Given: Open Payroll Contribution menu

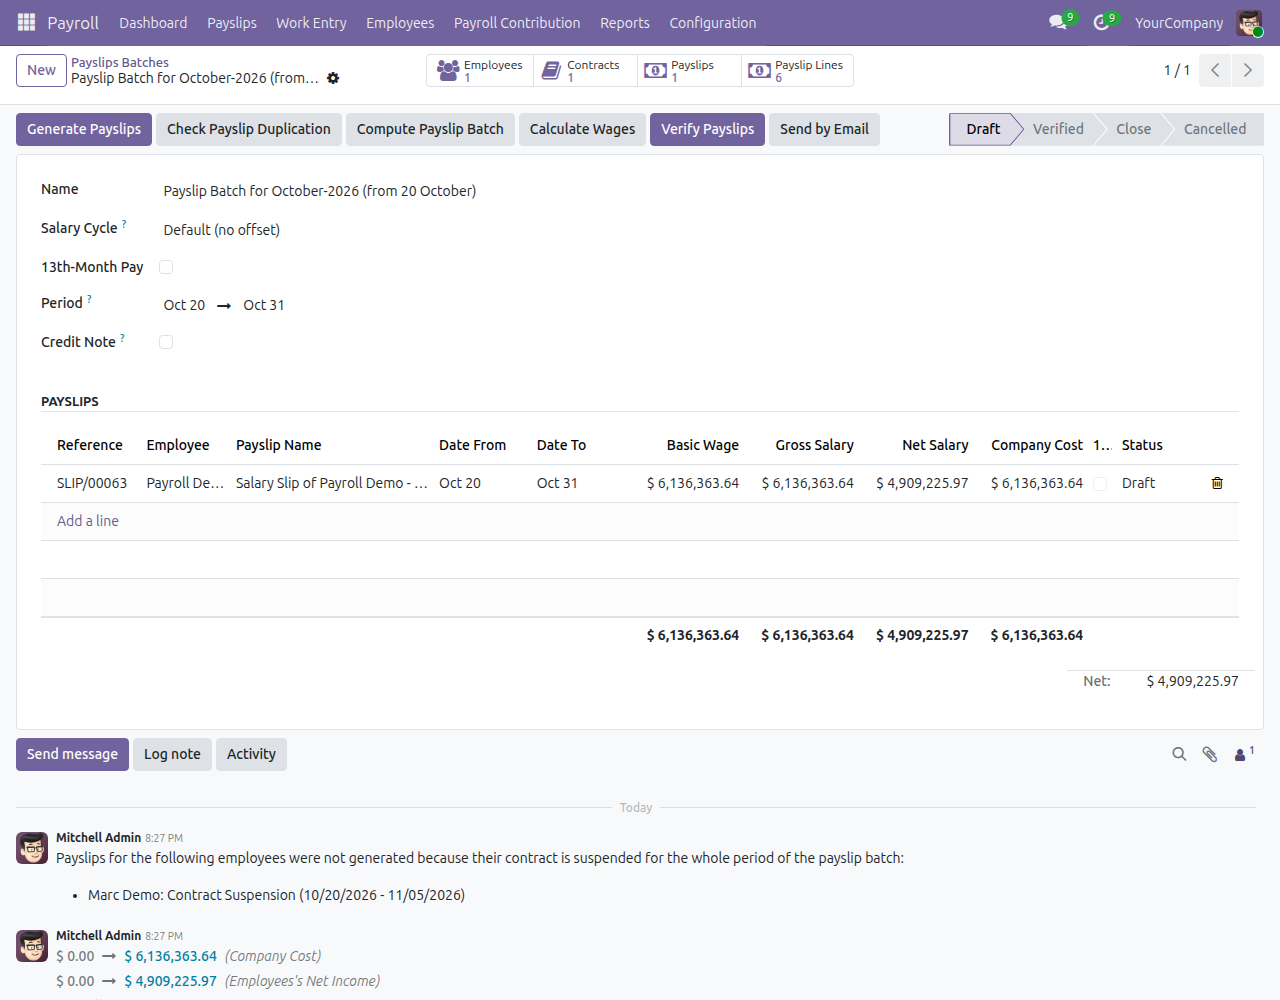Looking at the screenshot, I should 517,22.
